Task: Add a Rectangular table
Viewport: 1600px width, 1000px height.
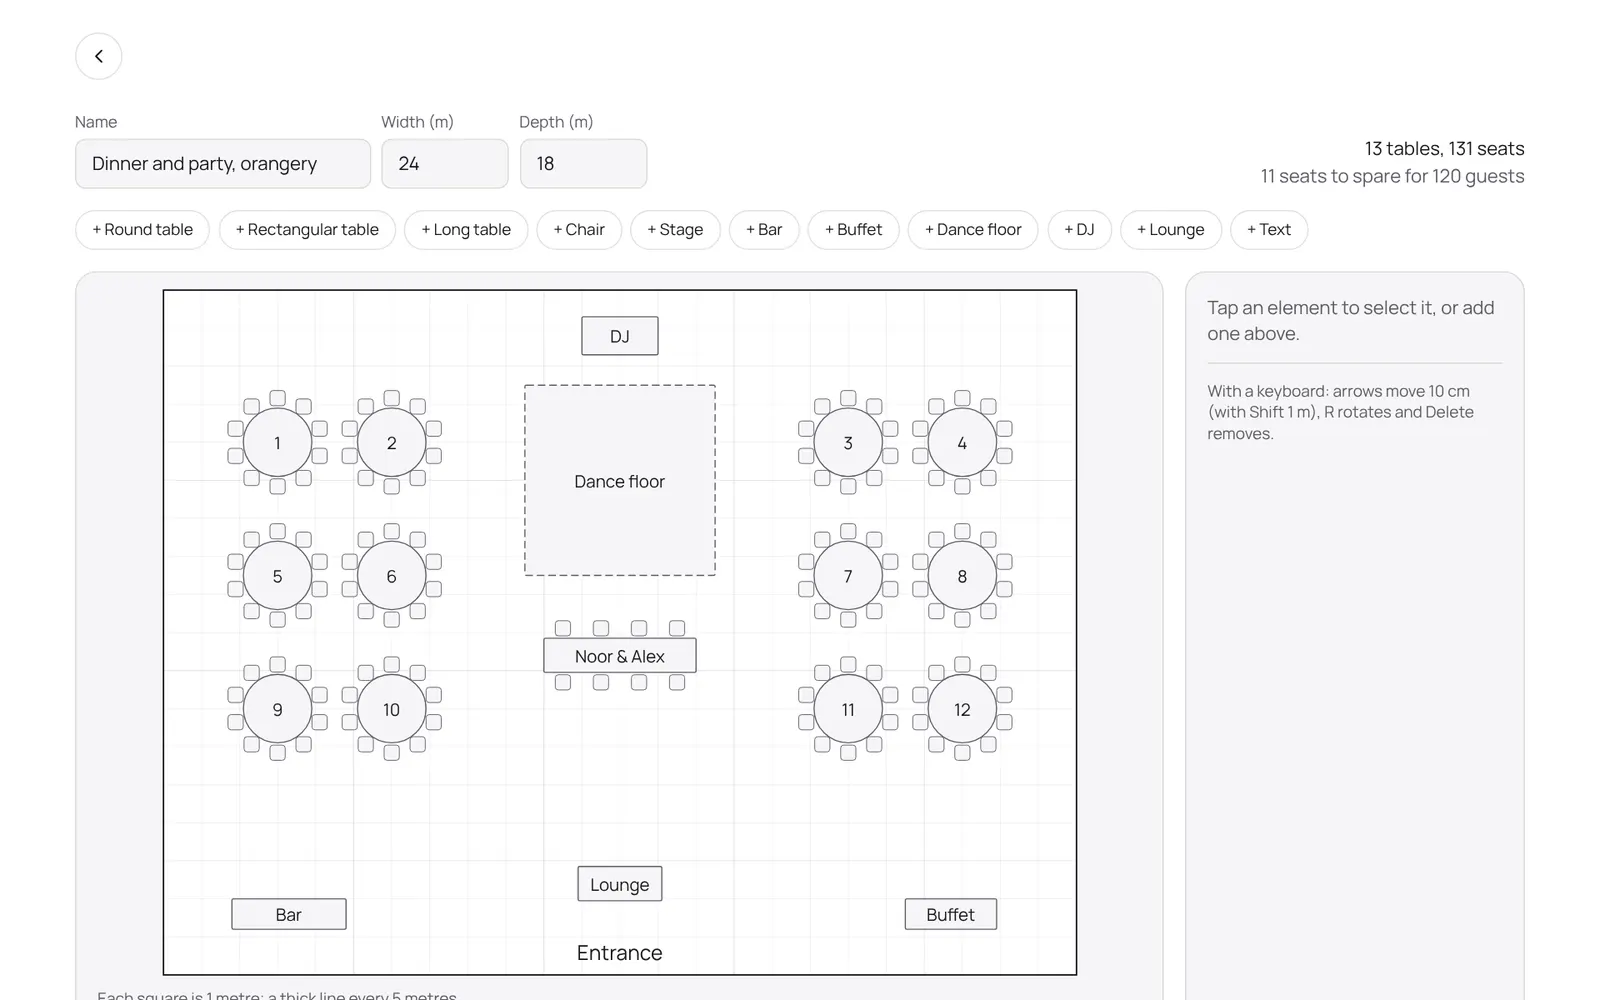Action: tap(307, 230)
